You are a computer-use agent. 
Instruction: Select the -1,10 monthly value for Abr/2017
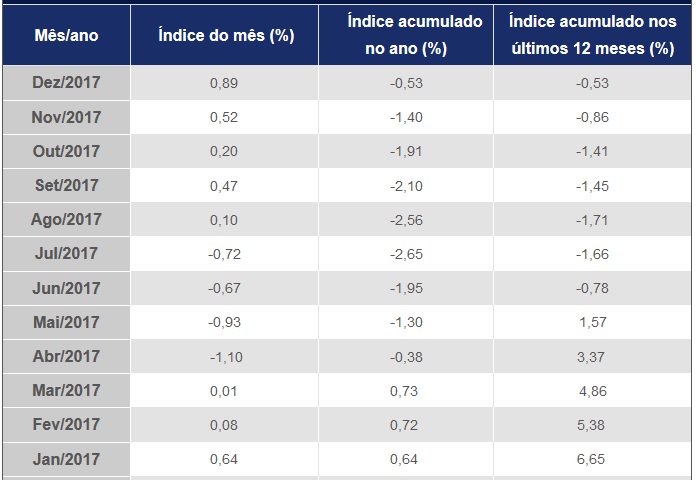224,357
